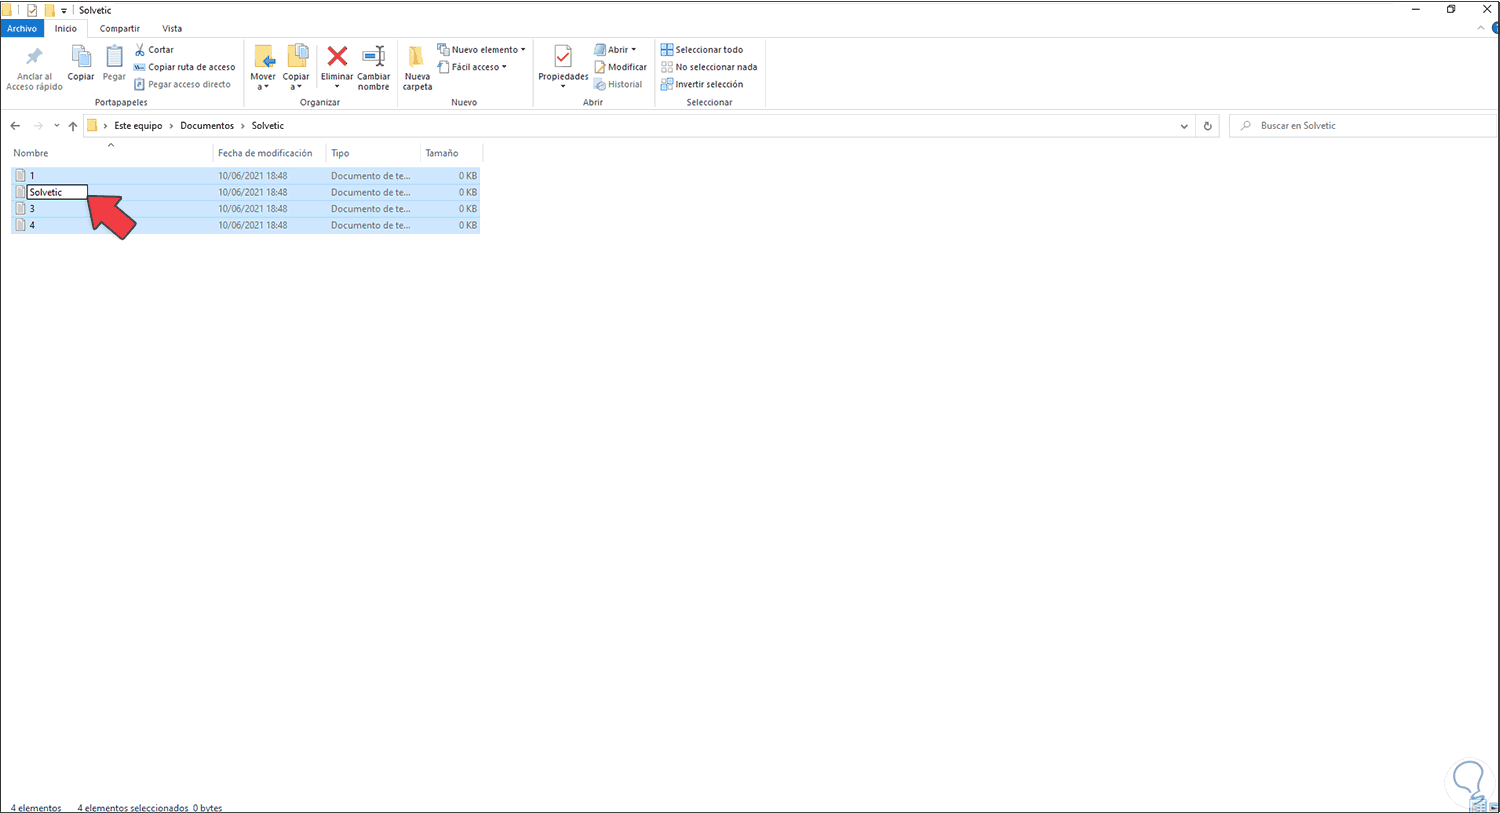1500x813 pixels.
Task: Go to Documentos in the address bar
Action: coord(207,126)
